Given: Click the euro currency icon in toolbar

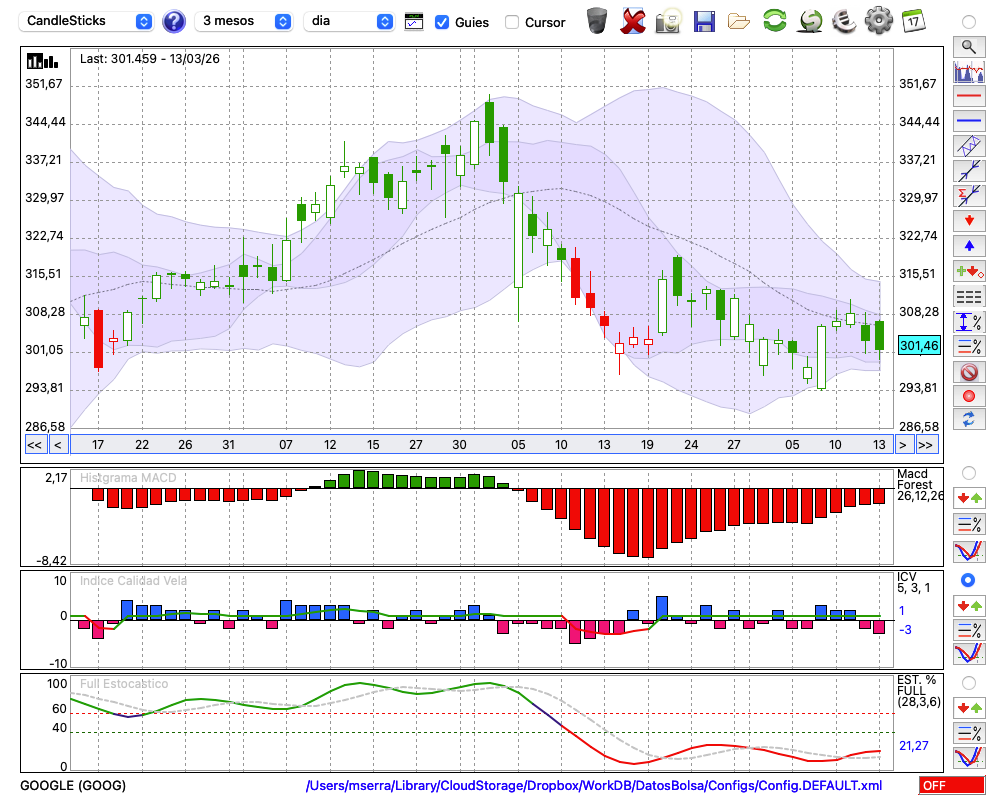Looking at the screenshot, I should (845, 21).
